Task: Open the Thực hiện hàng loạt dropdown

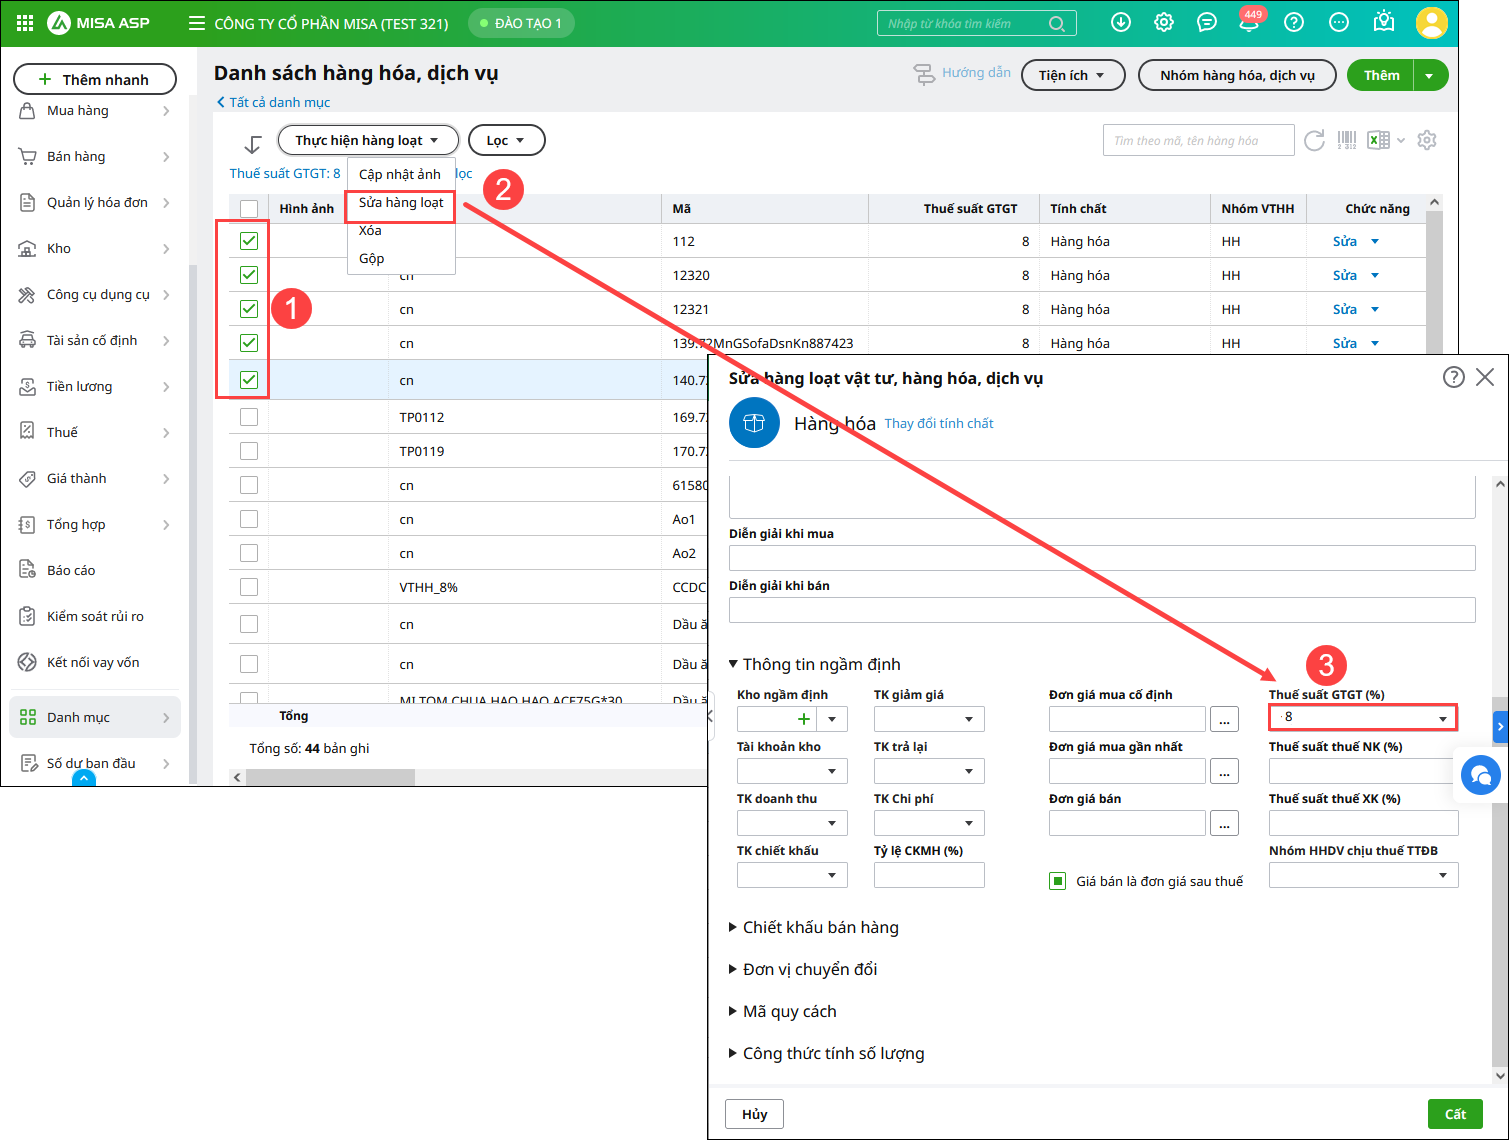Action: click(368, 140)
